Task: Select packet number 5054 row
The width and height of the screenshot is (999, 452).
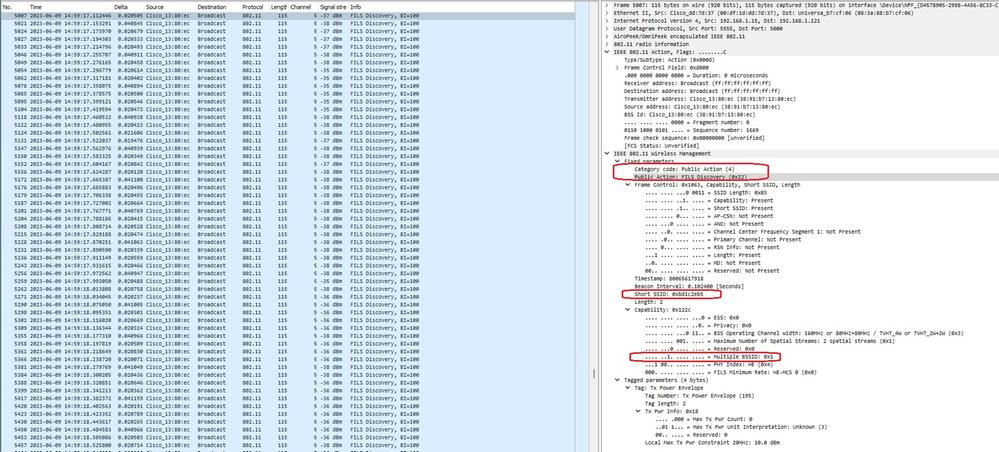Action: point(287,71)
